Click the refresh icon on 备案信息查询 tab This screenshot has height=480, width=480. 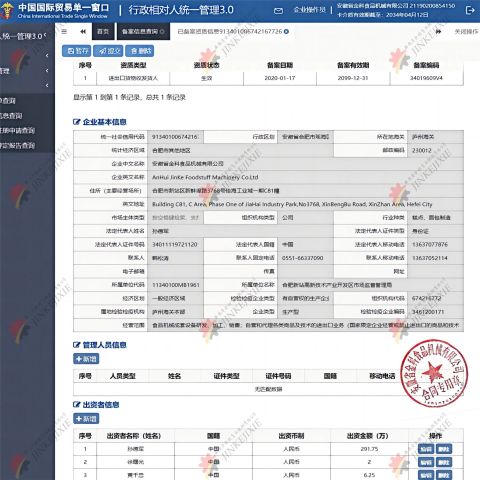(x=162, y=32)
